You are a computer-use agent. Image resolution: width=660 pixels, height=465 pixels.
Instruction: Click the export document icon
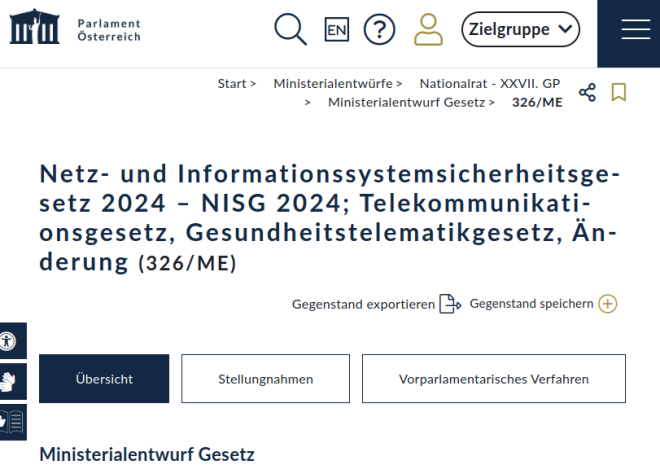click(x=450, y=304)
